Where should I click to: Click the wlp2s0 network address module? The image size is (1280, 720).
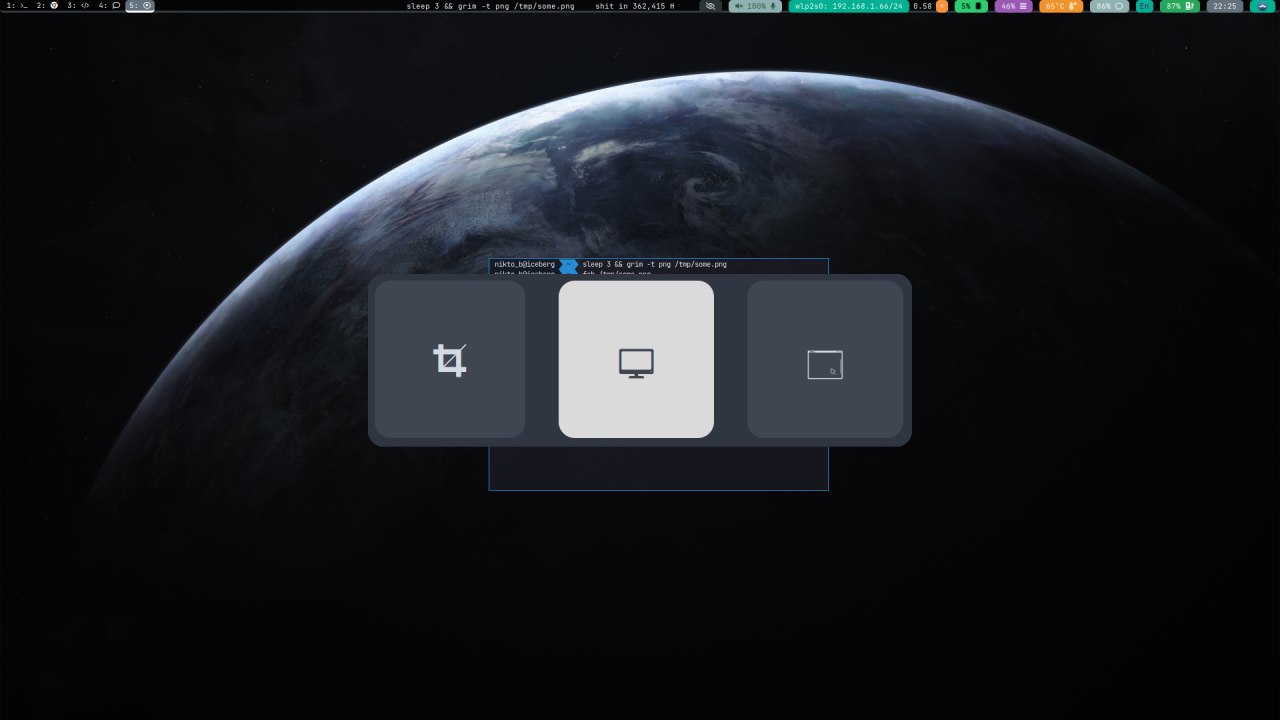point(848,6)
